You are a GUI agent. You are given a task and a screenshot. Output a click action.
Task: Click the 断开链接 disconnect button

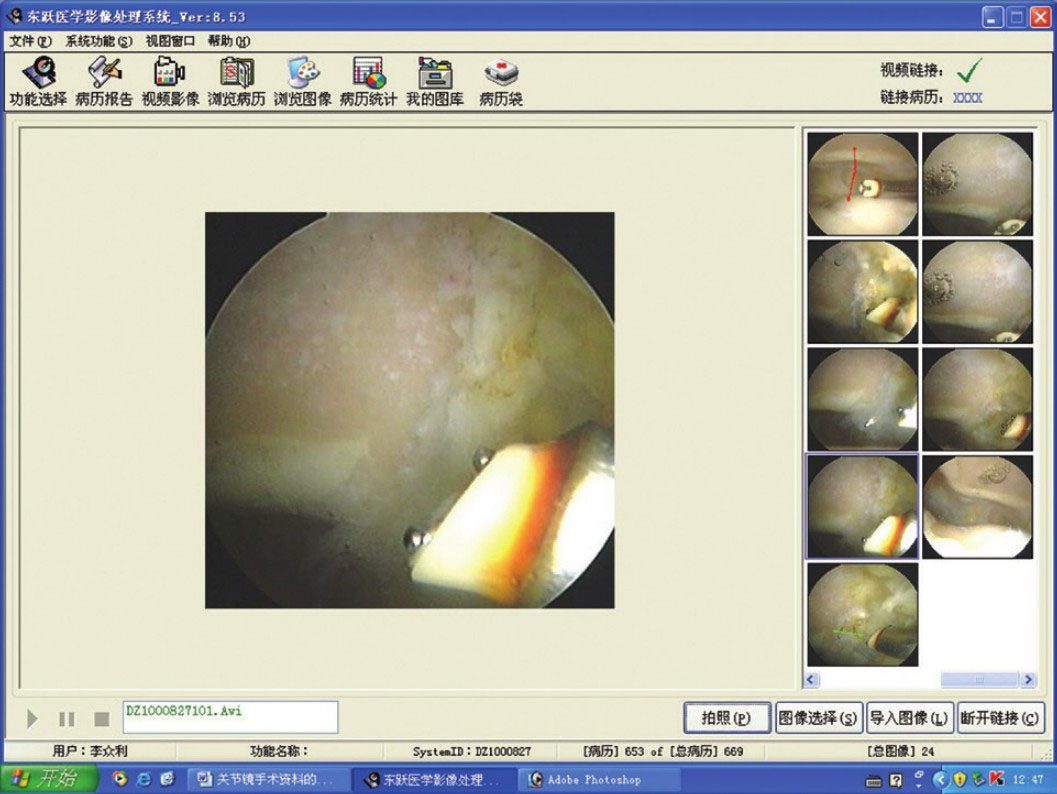click(x=1000, y=718)
